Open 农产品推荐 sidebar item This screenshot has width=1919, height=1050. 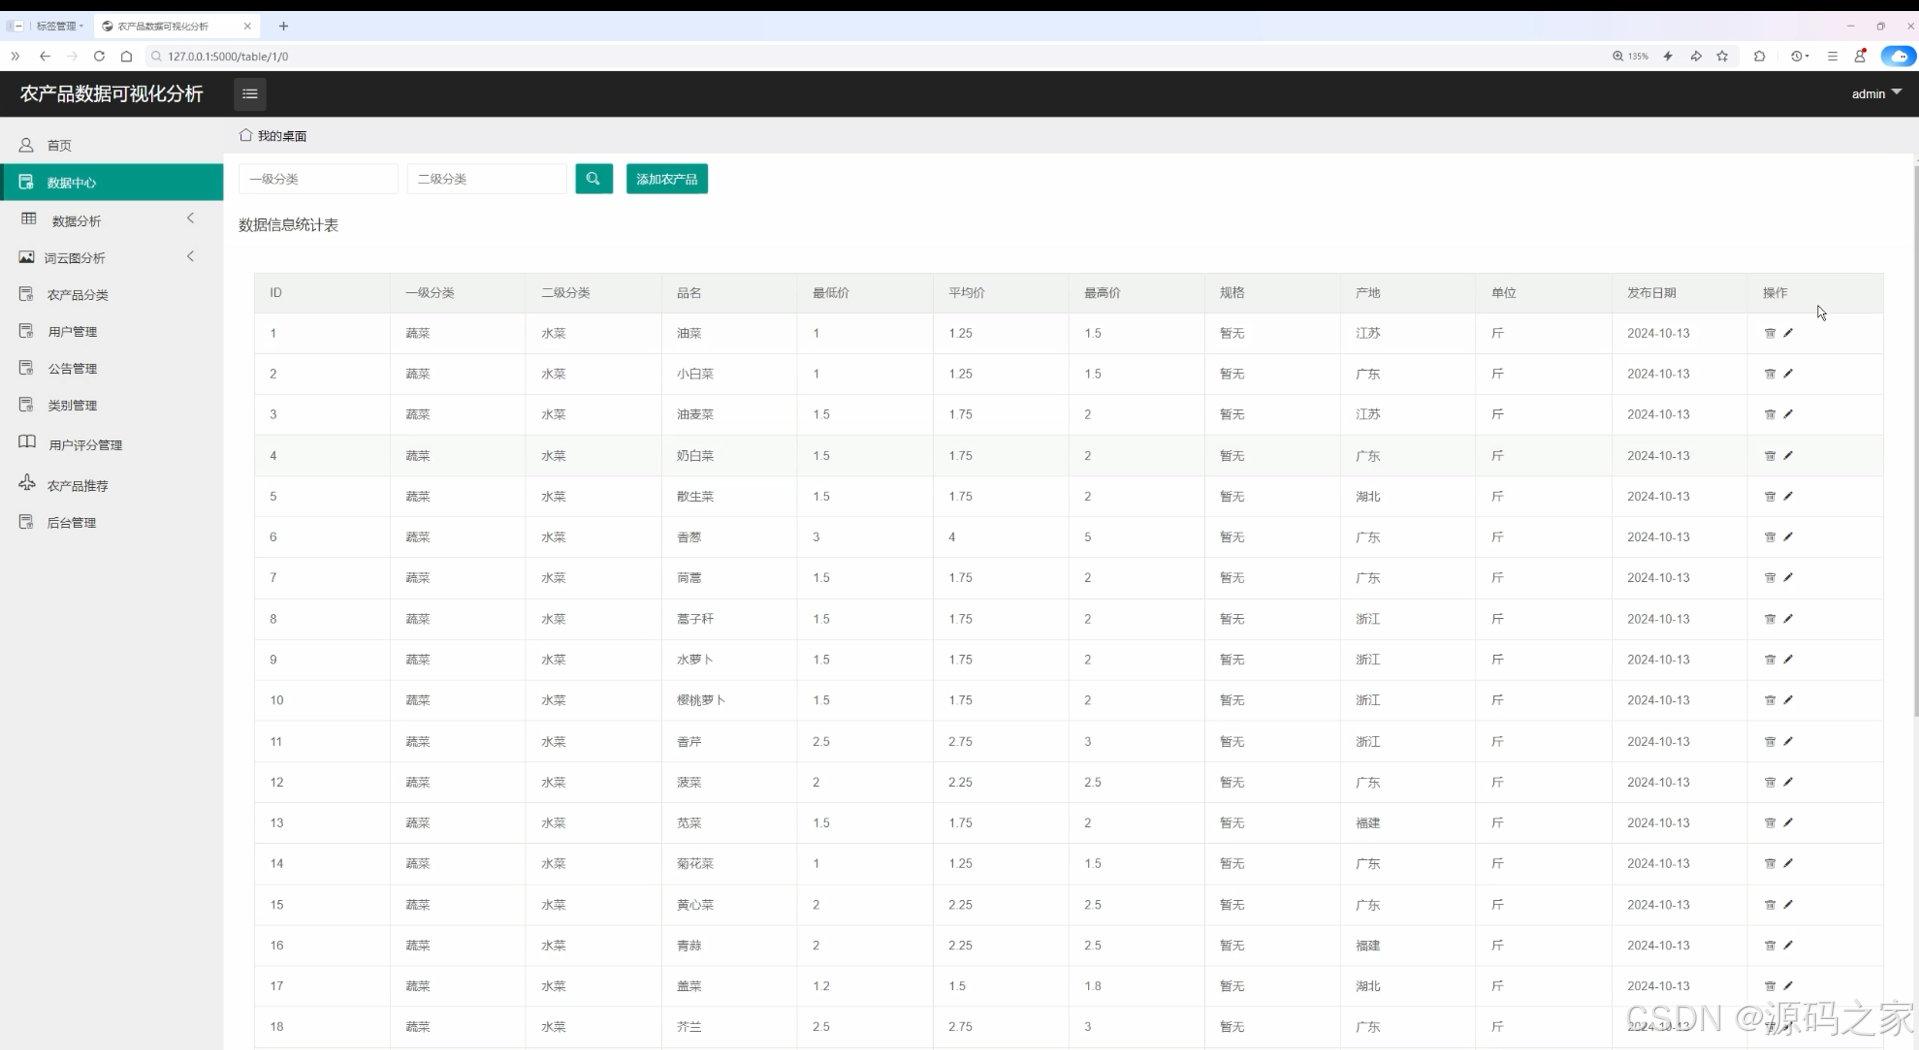click(112, 485)
